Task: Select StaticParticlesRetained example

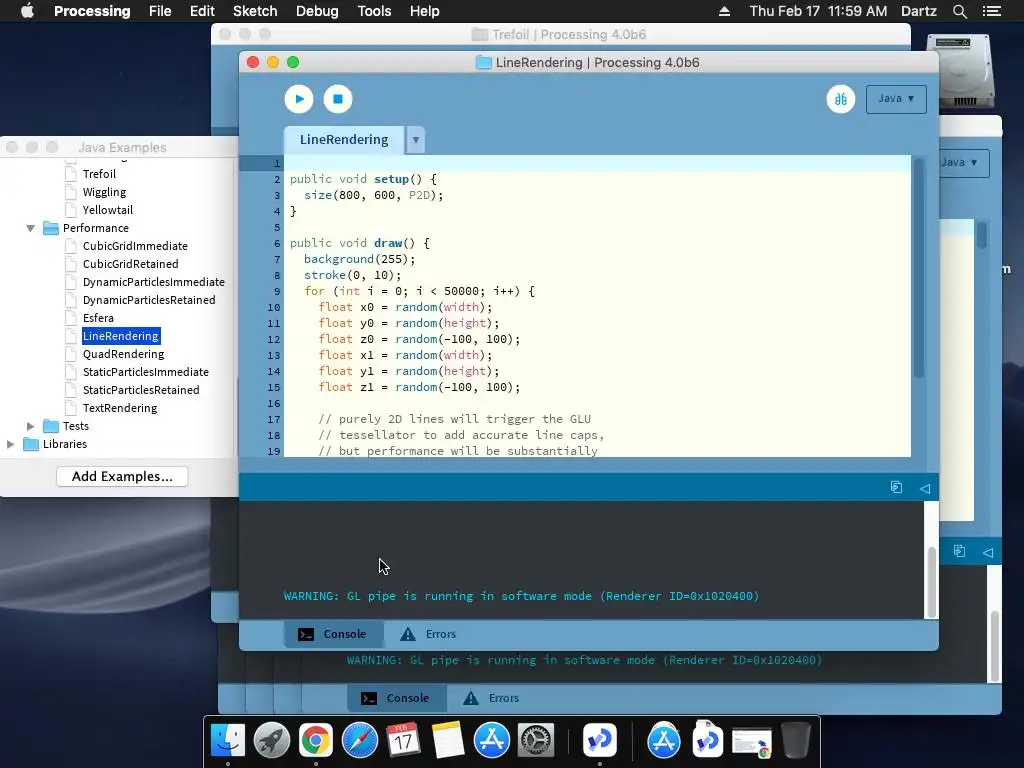Action: [x=141, y=390]
